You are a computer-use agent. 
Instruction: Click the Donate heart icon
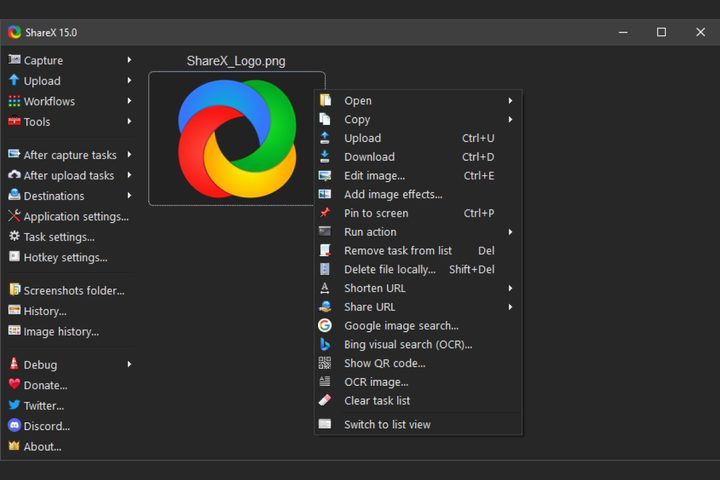point(14,385)
